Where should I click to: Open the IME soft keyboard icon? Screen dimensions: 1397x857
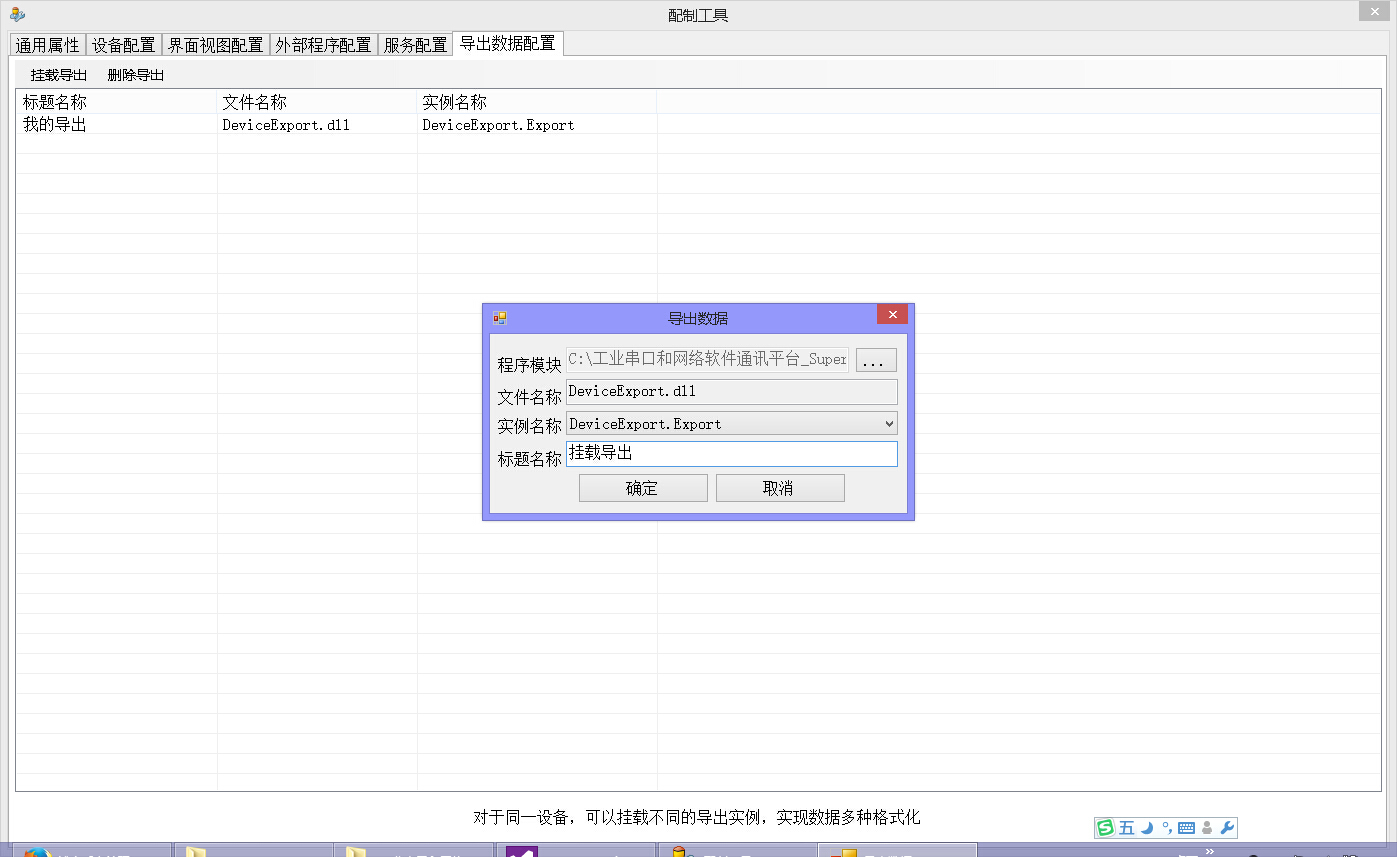click(x=1186, y=828)
